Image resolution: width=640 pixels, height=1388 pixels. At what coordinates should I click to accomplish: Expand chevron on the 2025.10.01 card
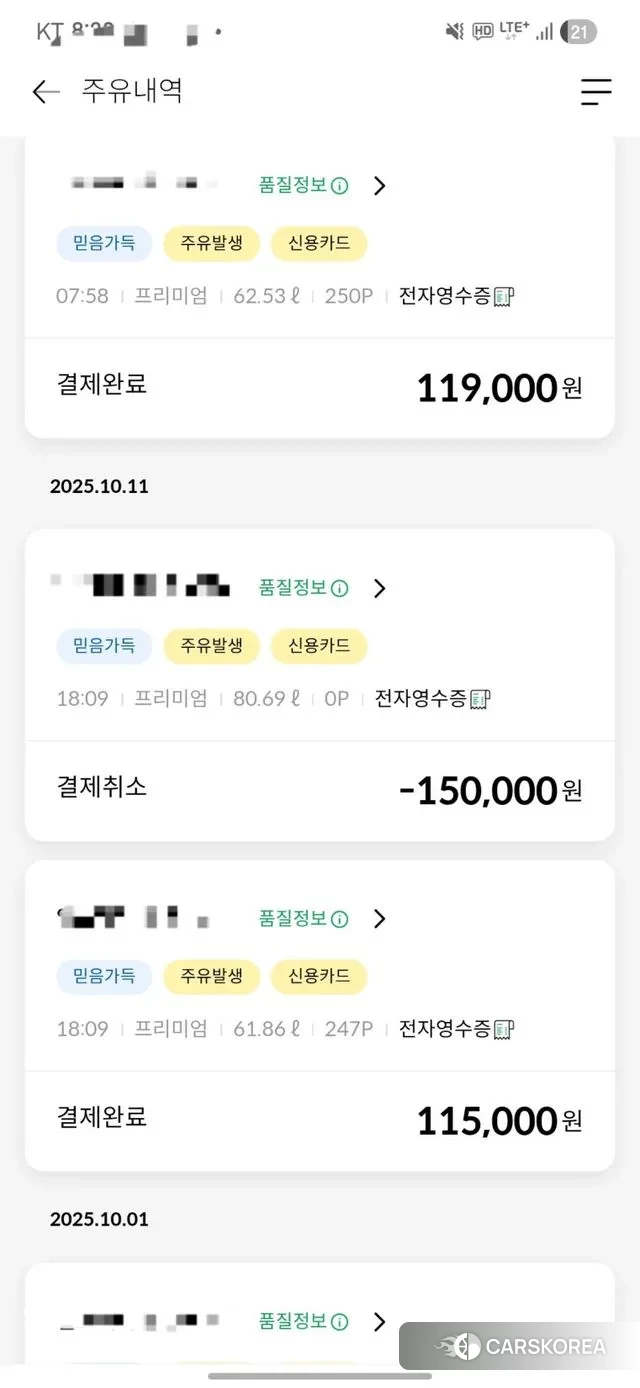[x=379, y=1322]
